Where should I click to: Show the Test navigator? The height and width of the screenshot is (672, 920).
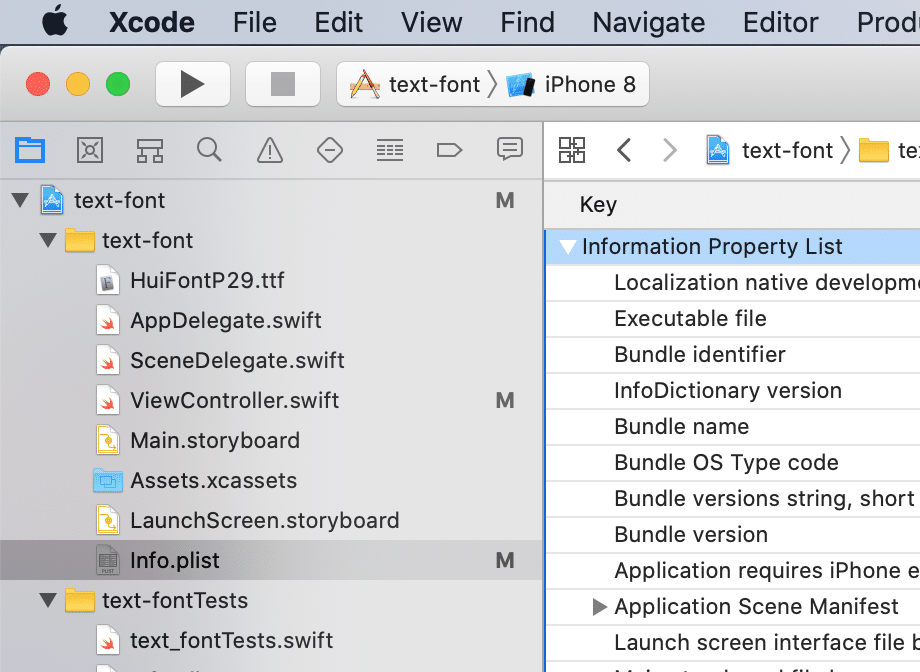[330, 150]
